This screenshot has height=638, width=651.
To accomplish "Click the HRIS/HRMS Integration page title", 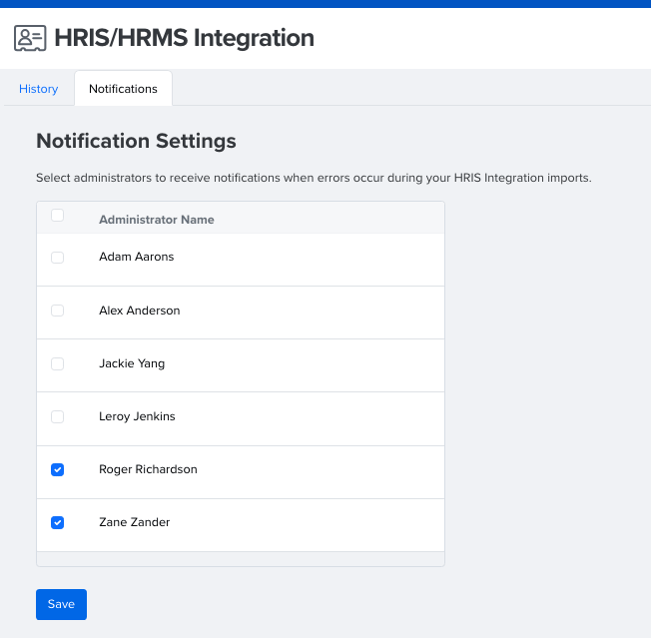I will 184,38.
